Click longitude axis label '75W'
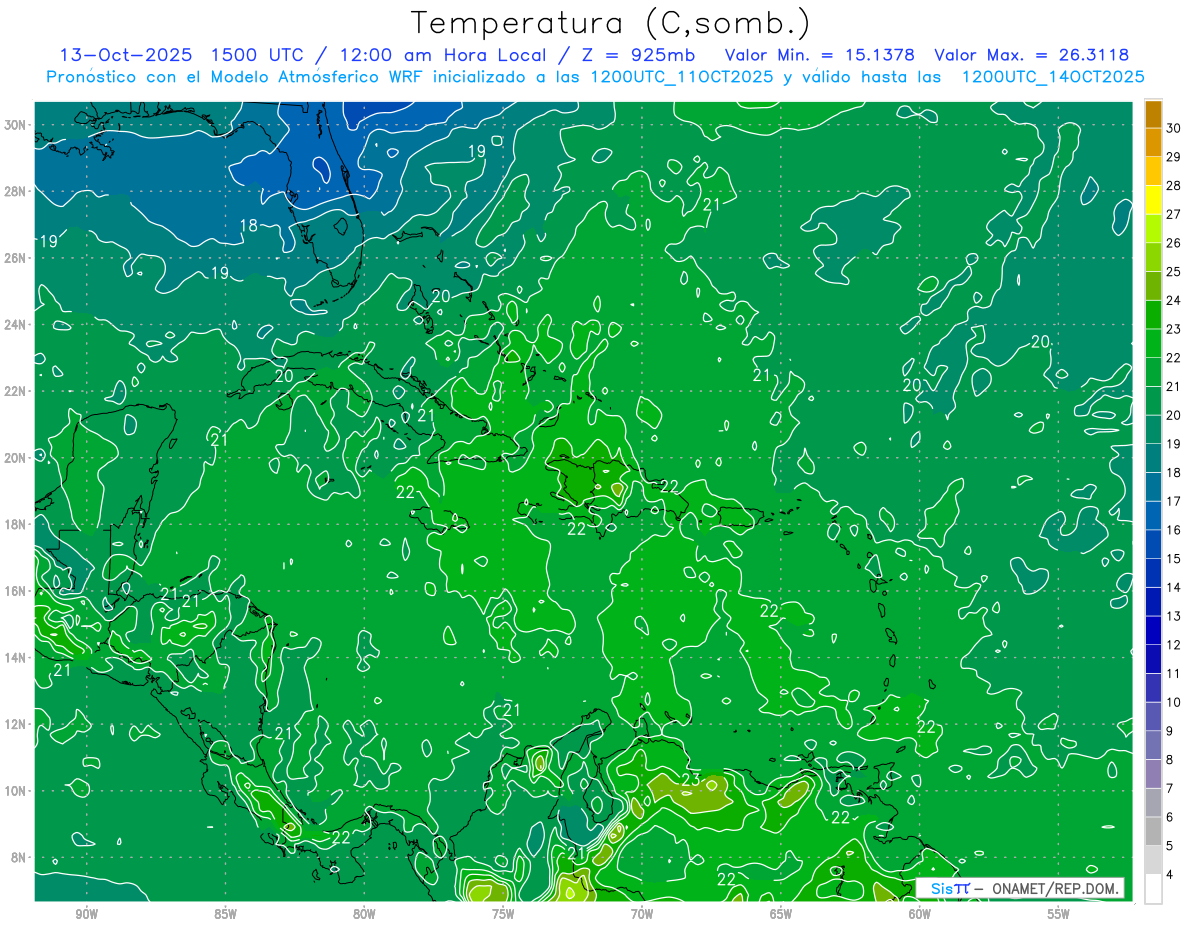The width and height of the screenshot is (1200, 927). click(503, 914)
